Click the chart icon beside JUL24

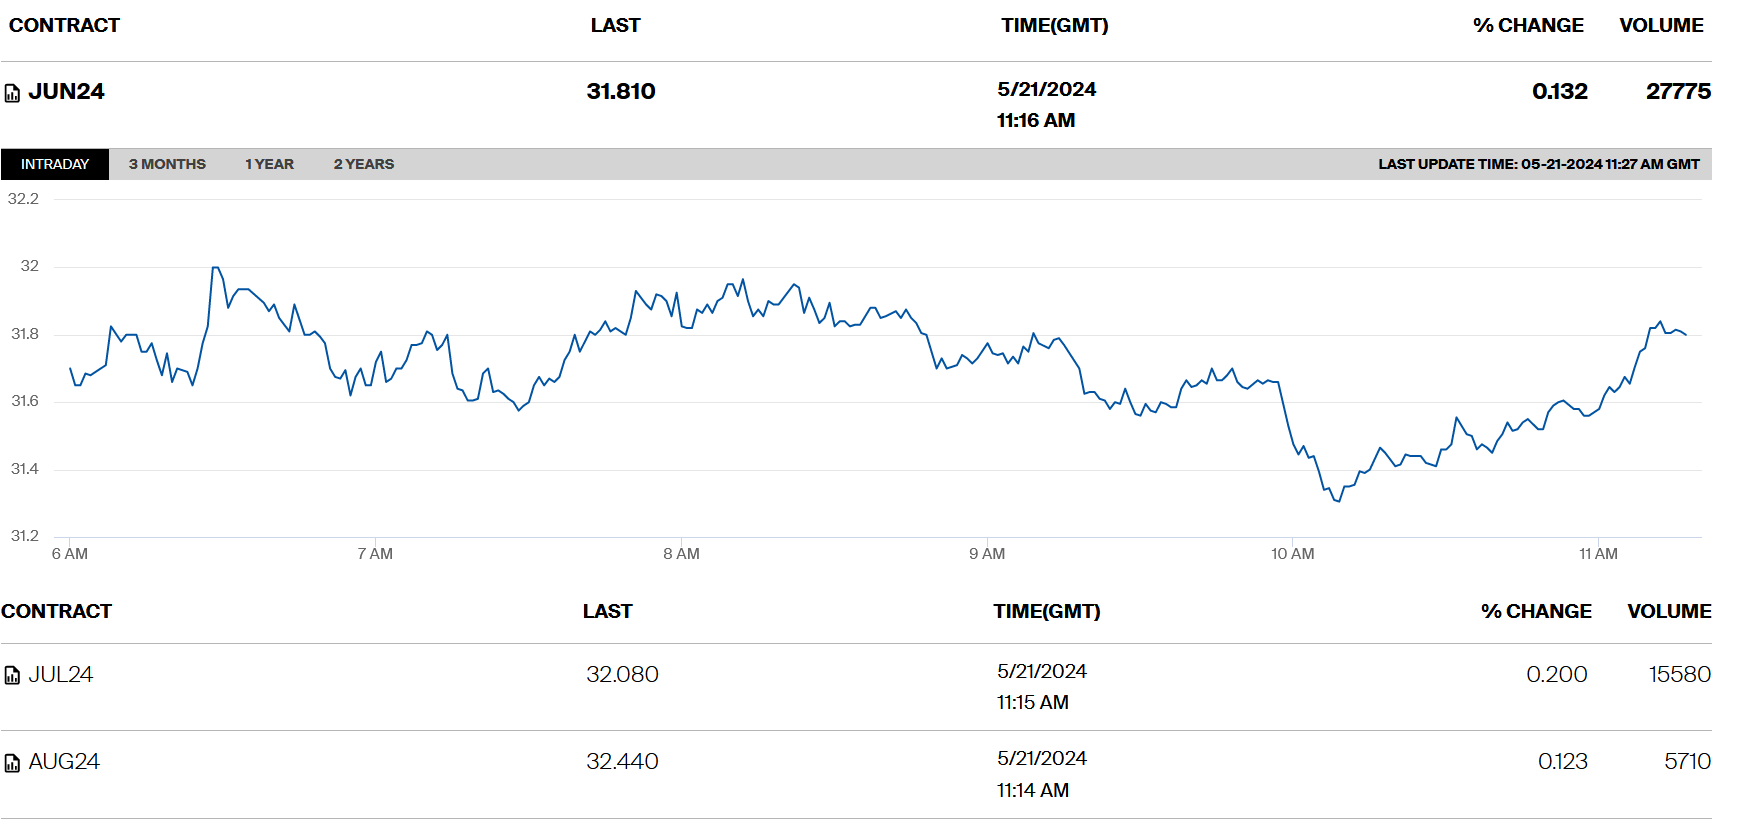12,676
